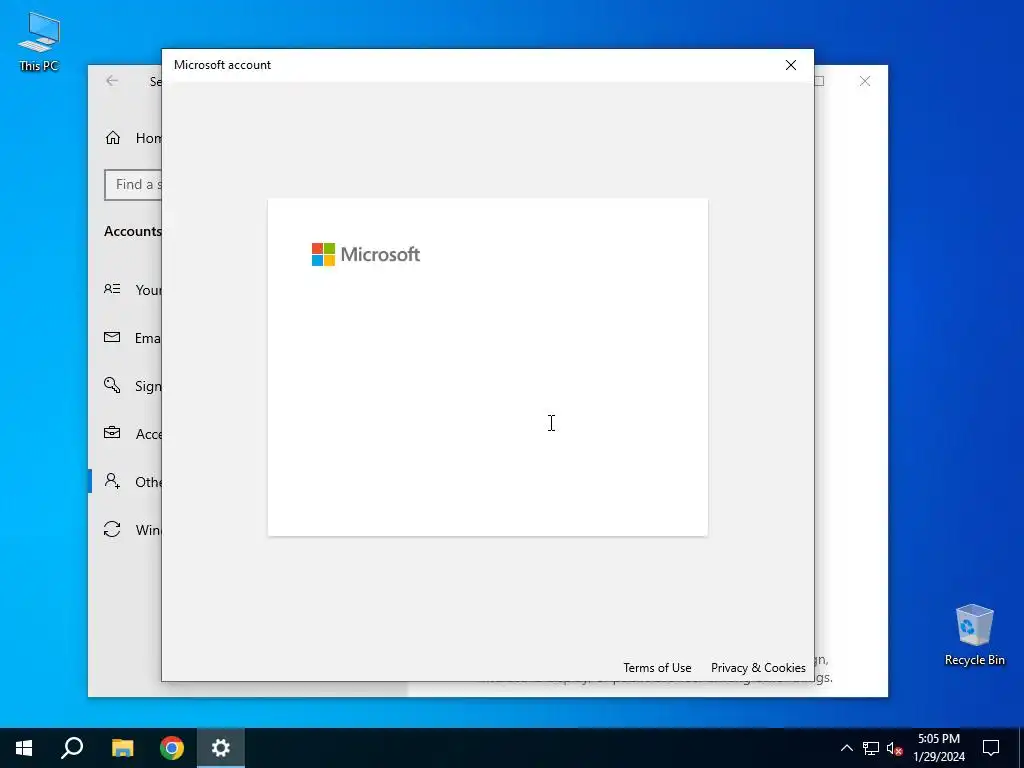Open the notification center icon
The height and width of the screenshot is (768, 1024).
pos(991,748)
